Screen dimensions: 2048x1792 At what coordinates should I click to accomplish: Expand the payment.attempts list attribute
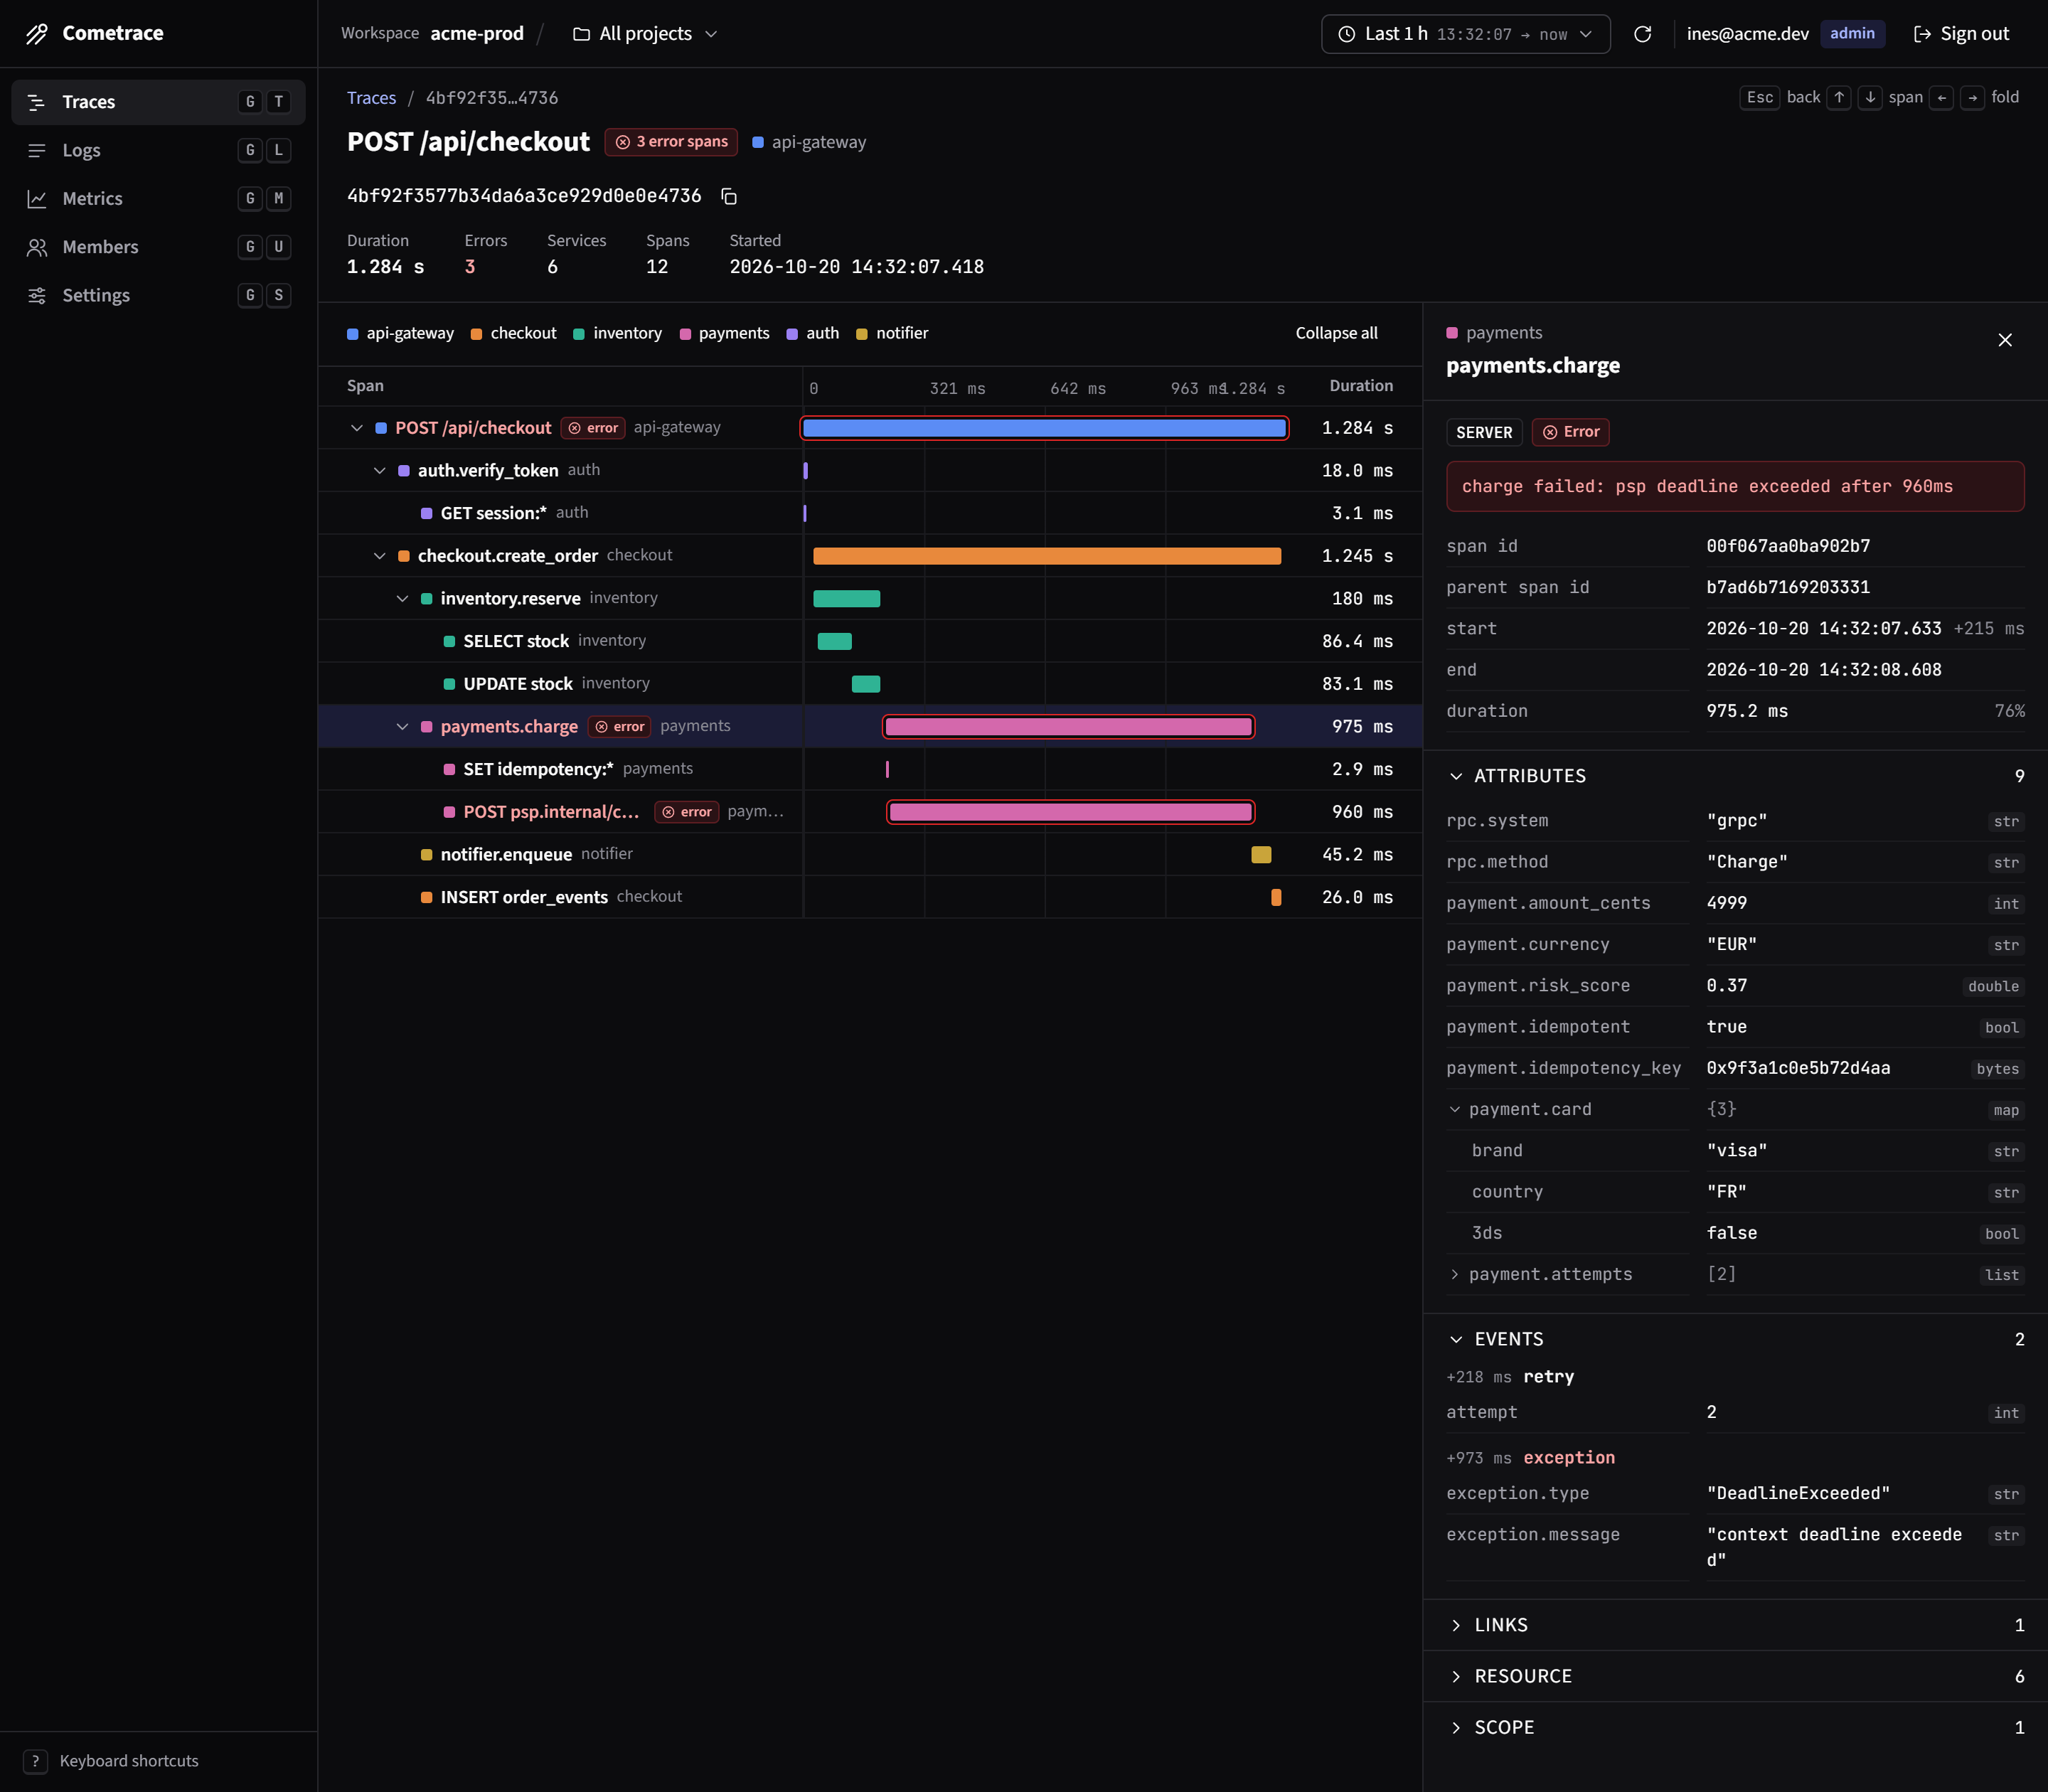pos(1455,1274)
